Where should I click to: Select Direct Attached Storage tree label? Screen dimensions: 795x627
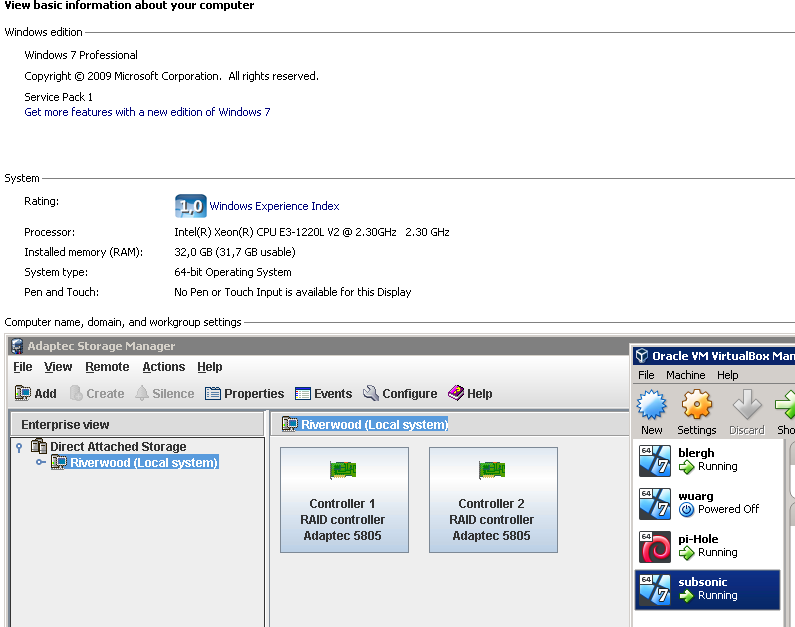pyautogui.click(x=118, y=447)
